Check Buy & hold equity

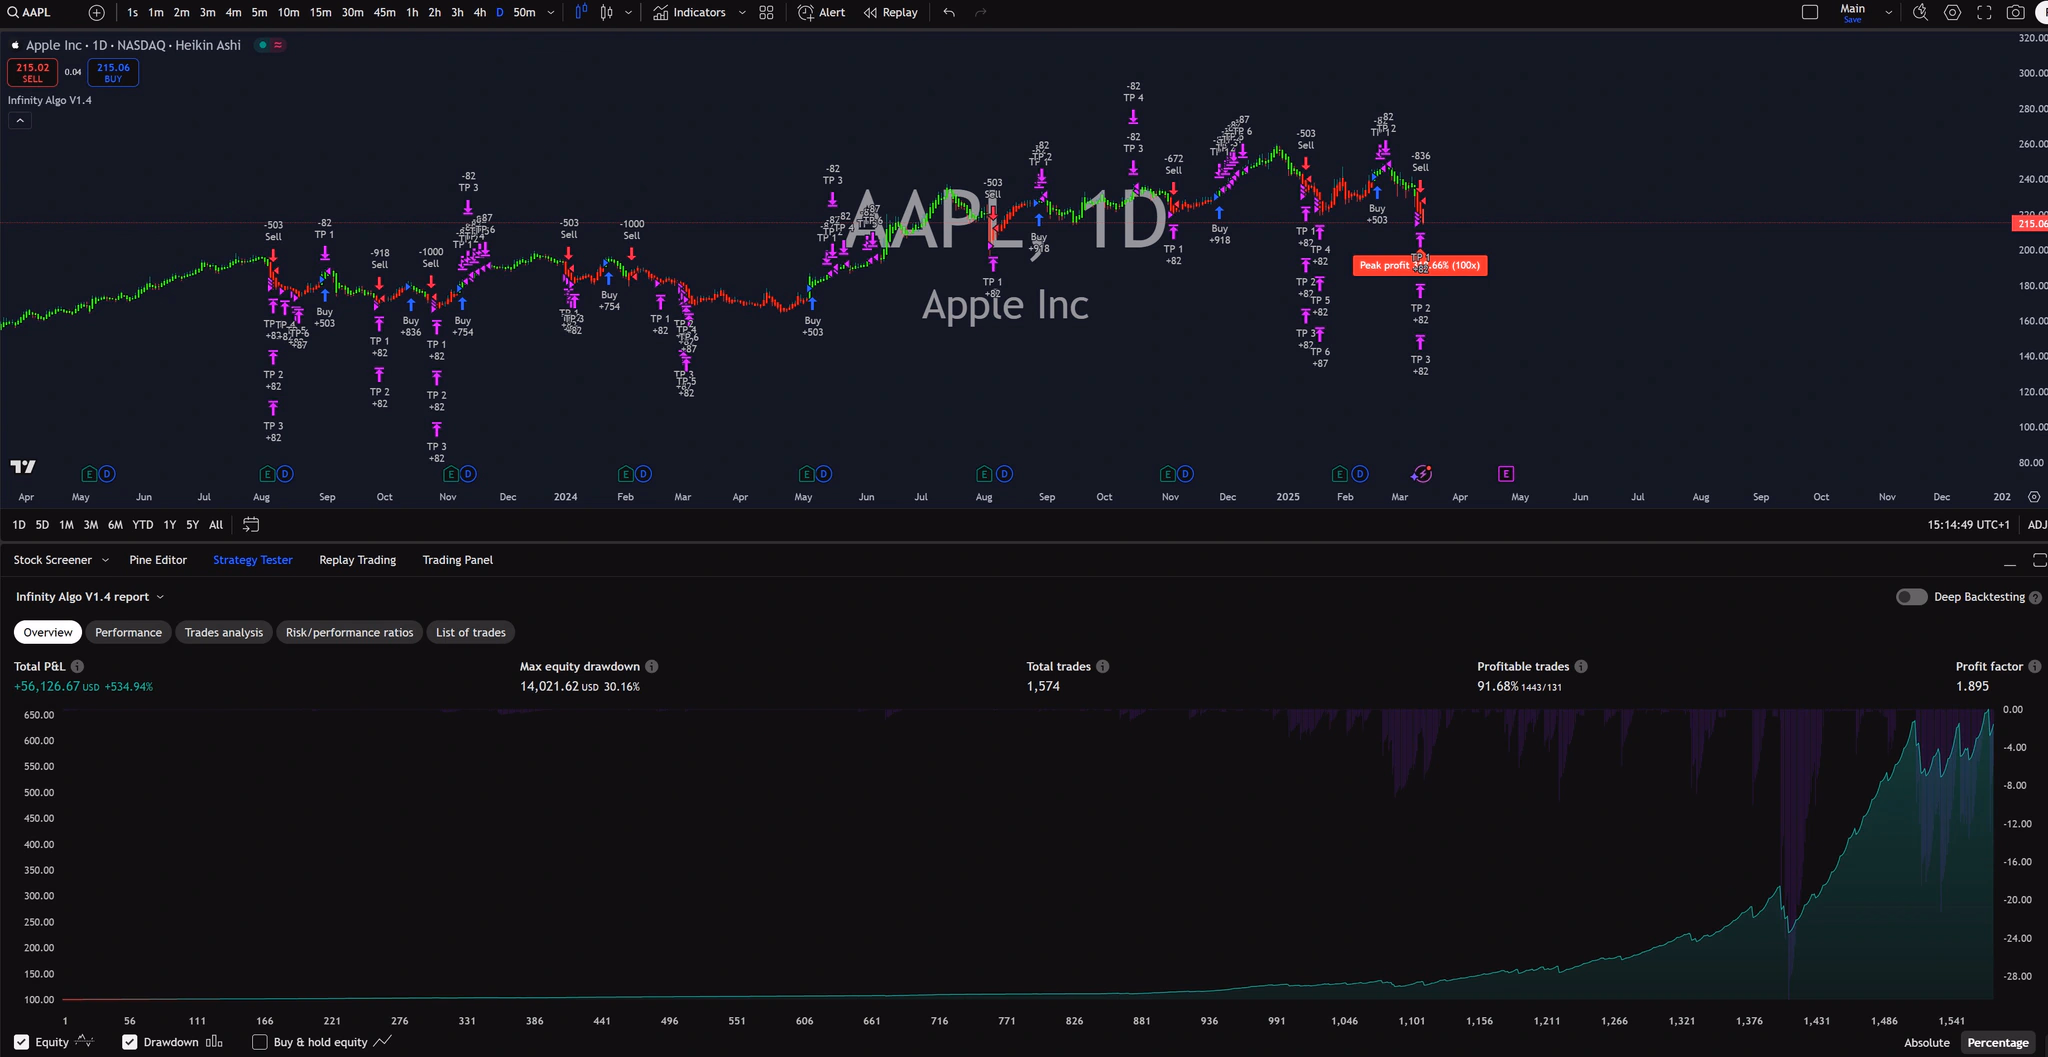tap(260, 1042)
